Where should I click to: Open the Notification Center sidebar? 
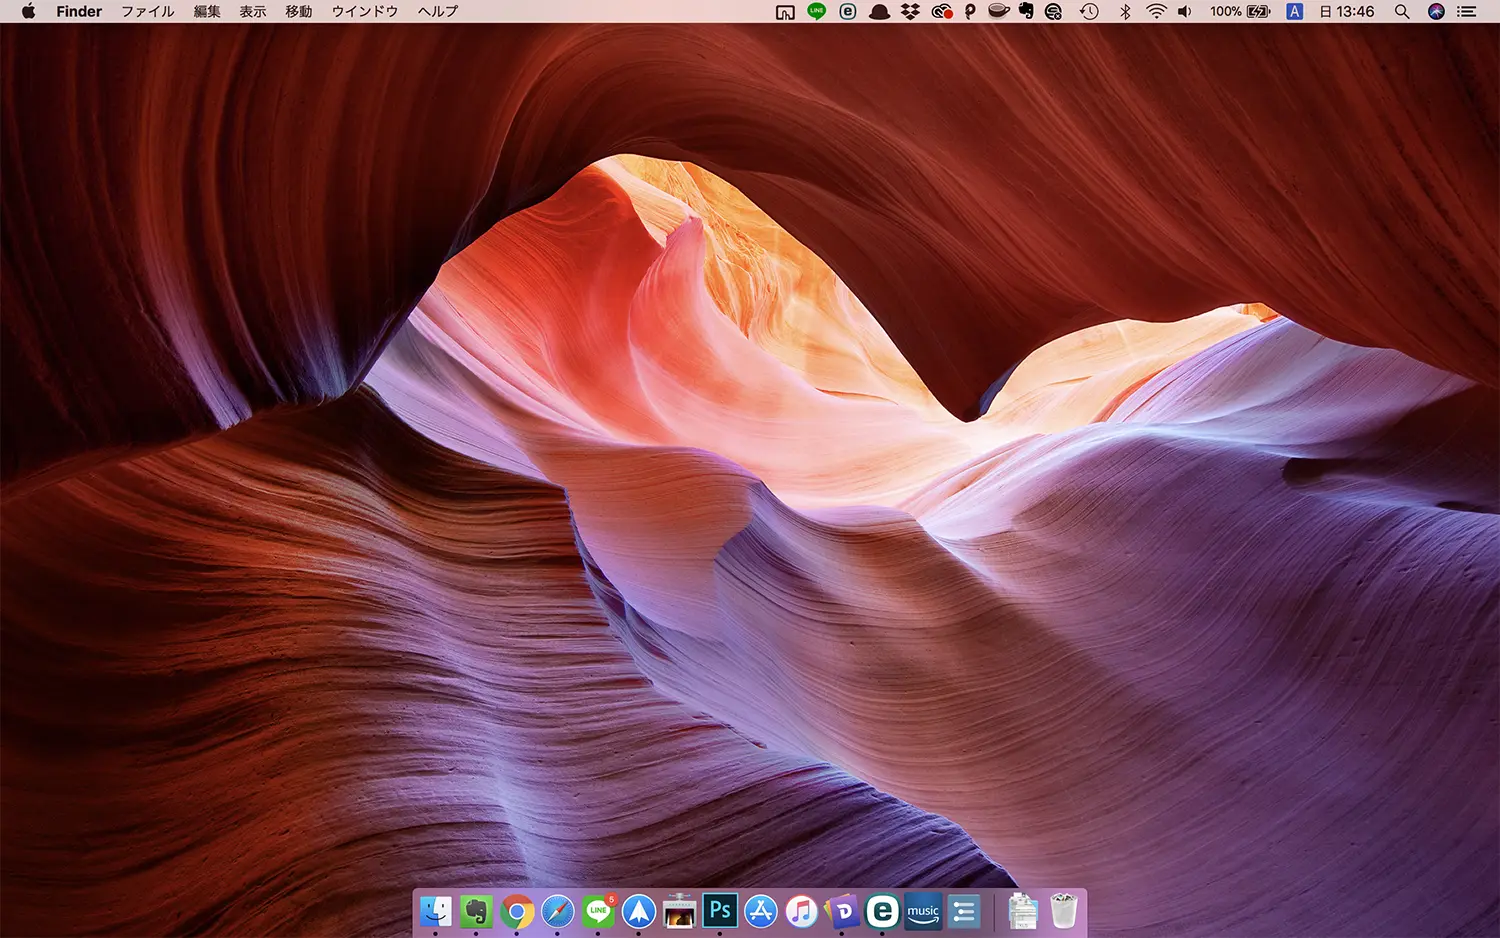tap(1467, 12)
